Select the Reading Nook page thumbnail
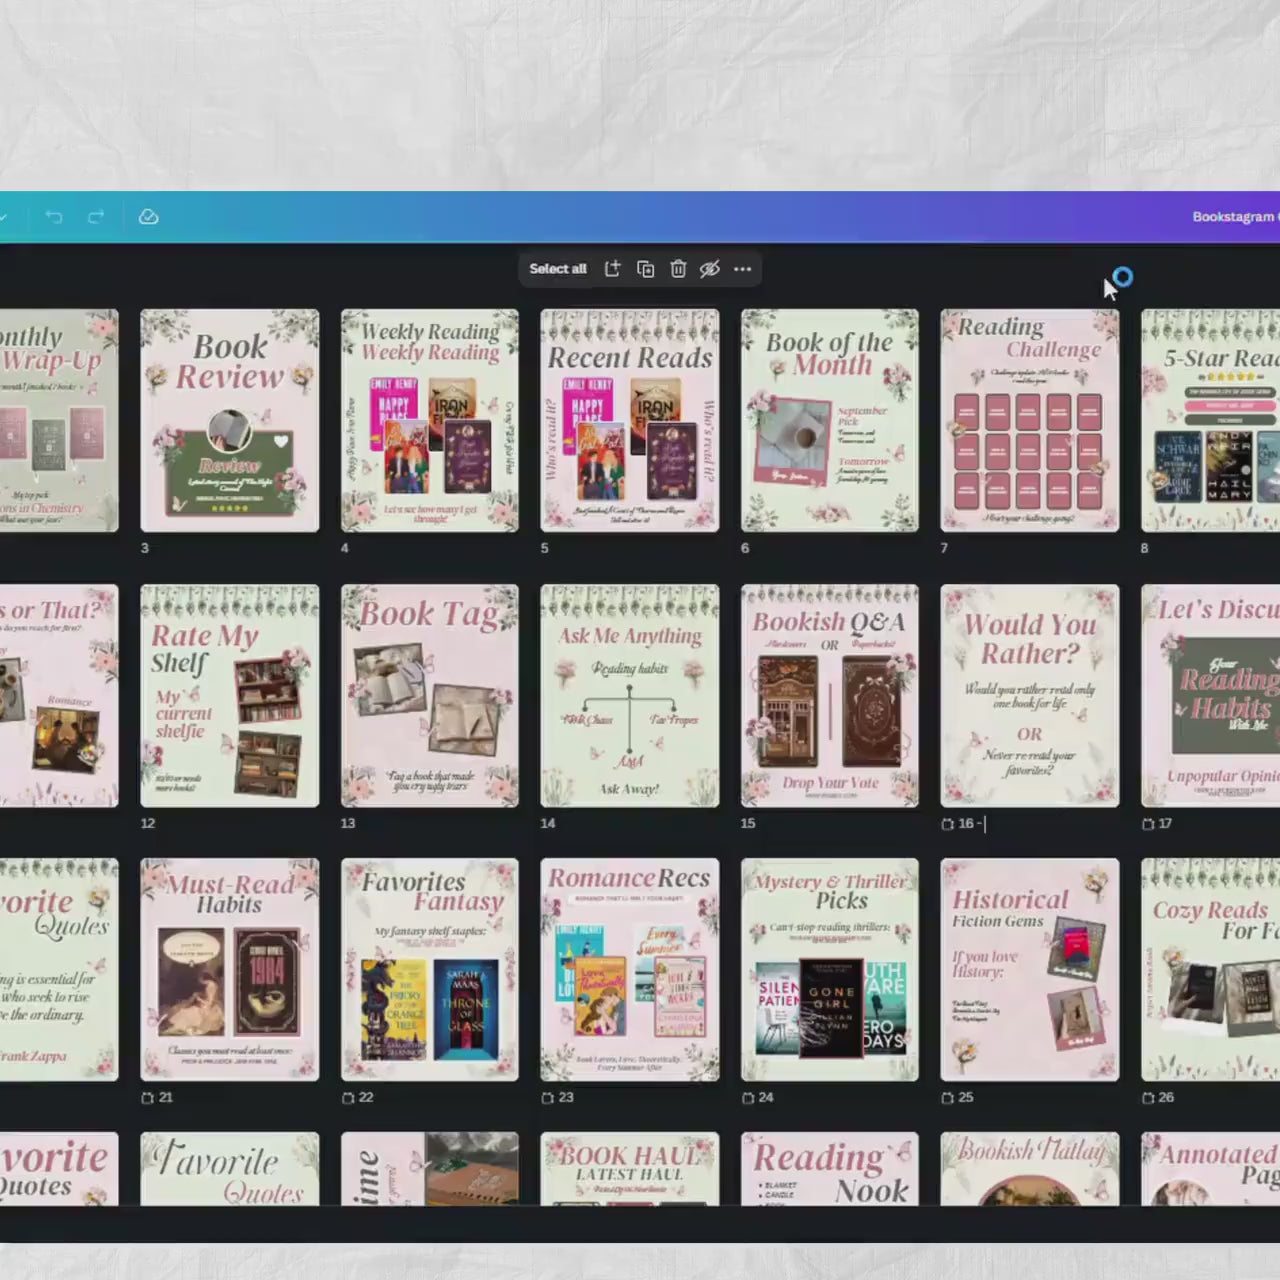 point(830,1168)
